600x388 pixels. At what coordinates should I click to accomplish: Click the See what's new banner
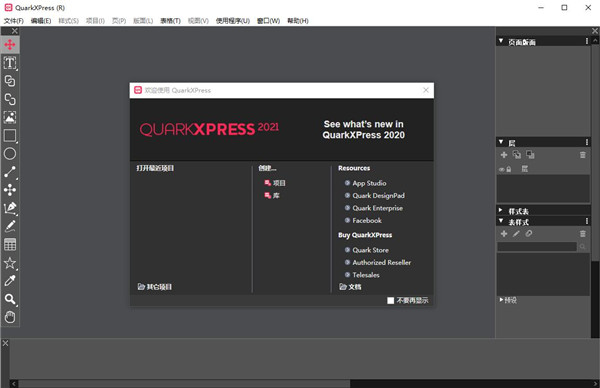363,129
